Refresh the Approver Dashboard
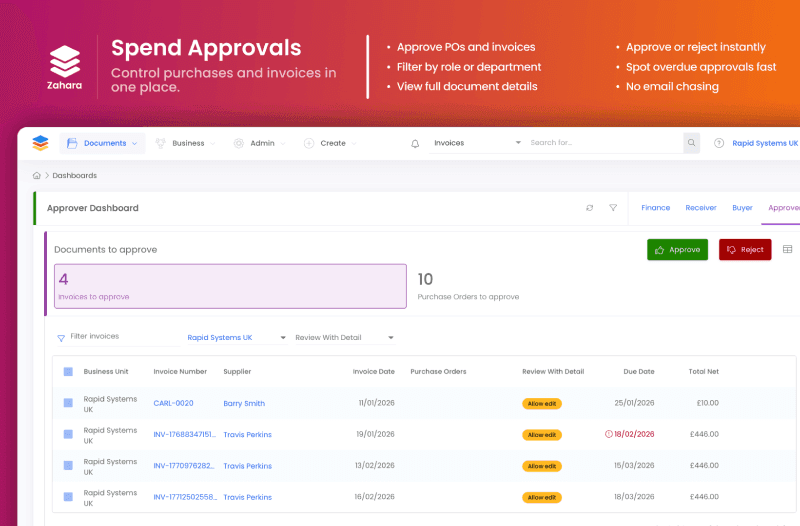 click(x=589, y=208)
